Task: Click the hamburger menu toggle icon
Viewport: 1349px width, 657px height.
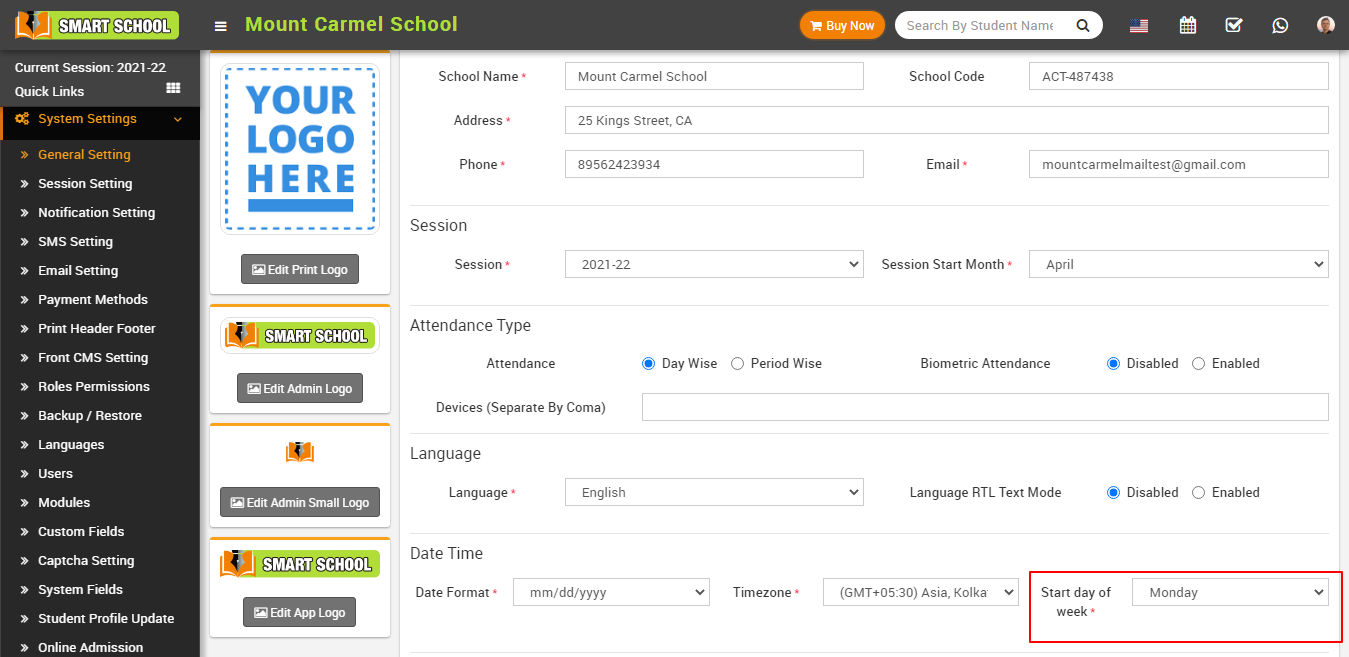Action: [221, 26]
